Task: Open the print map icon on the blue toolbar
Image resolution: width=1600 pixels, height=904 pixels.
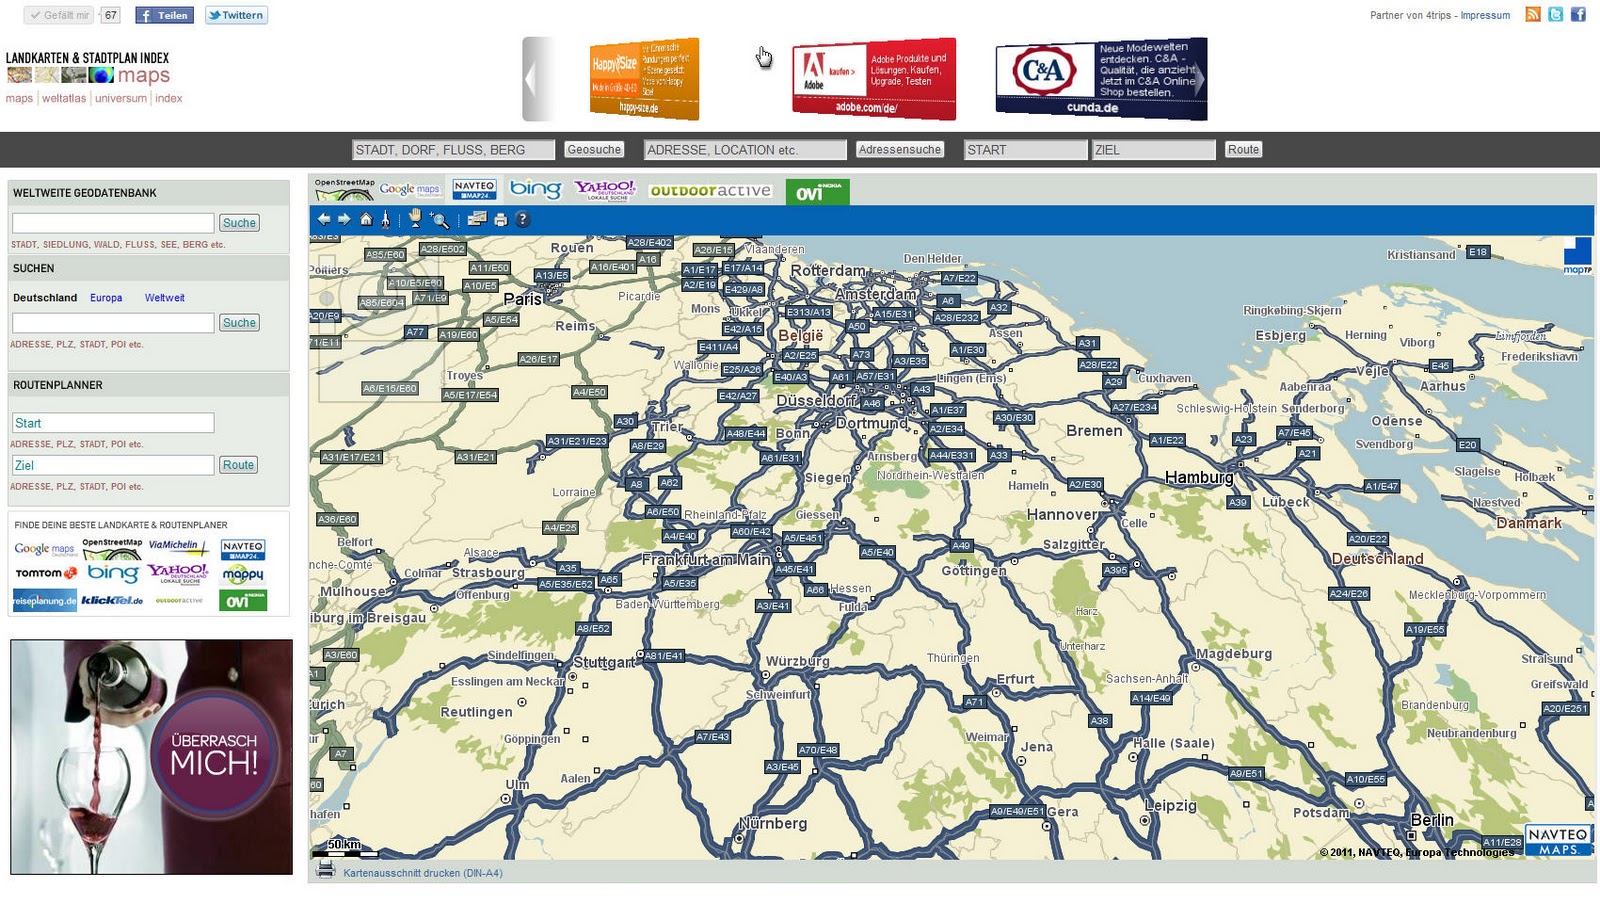Action: click(500, 218)
